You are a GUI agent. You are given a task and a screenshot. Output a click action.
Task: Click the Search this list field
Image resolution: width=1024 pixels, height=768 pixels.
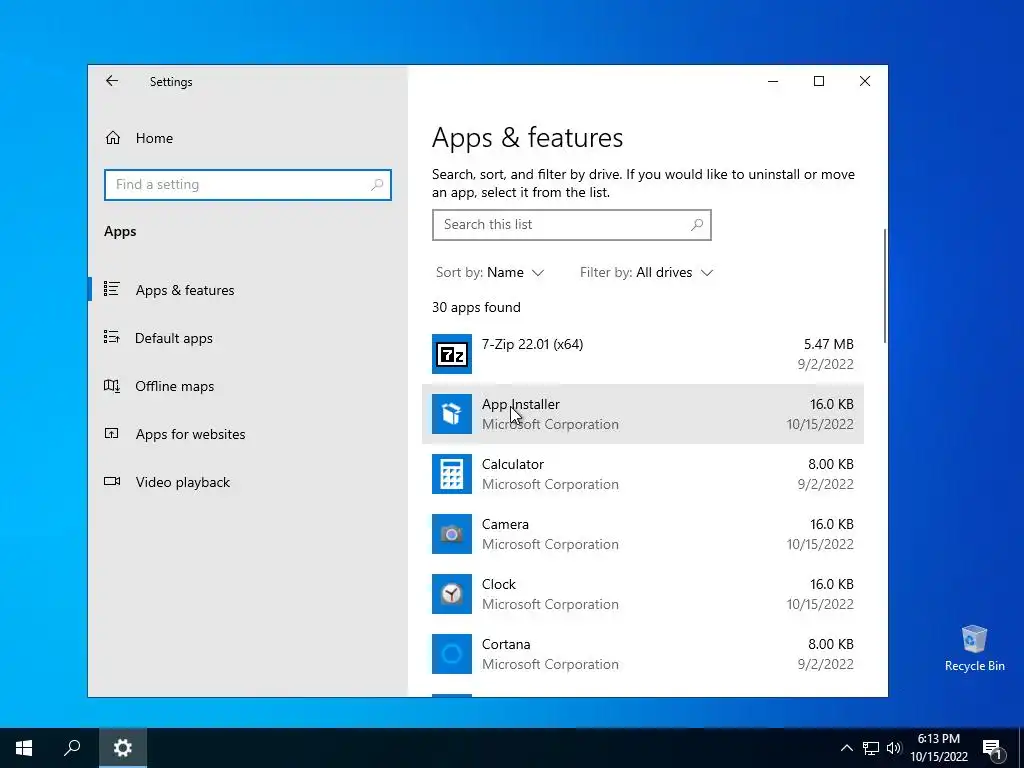coord(571,225)
